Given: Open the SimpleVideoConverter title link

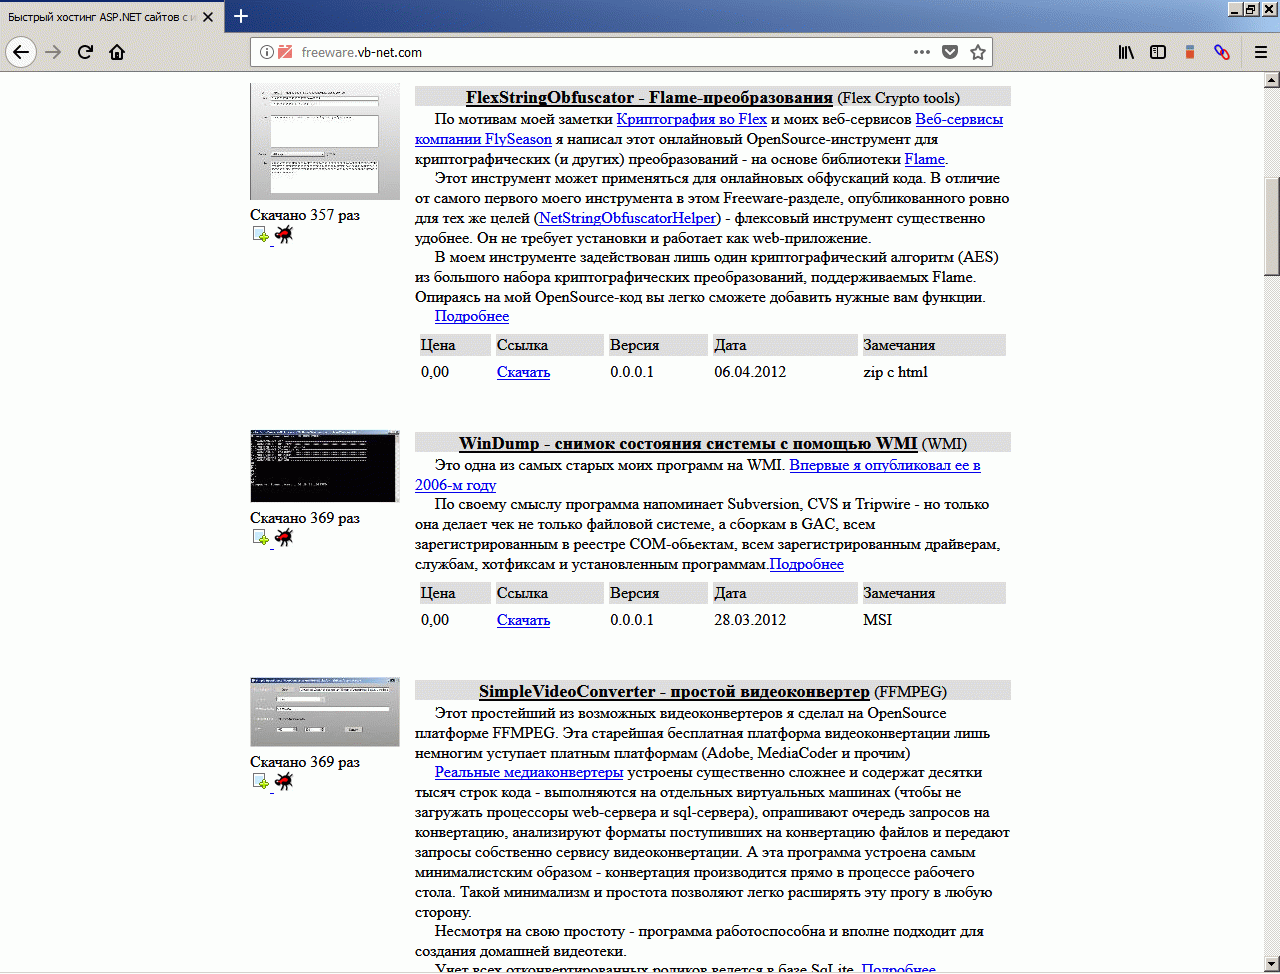Looking at the screenshot, I should pos(674,691).
